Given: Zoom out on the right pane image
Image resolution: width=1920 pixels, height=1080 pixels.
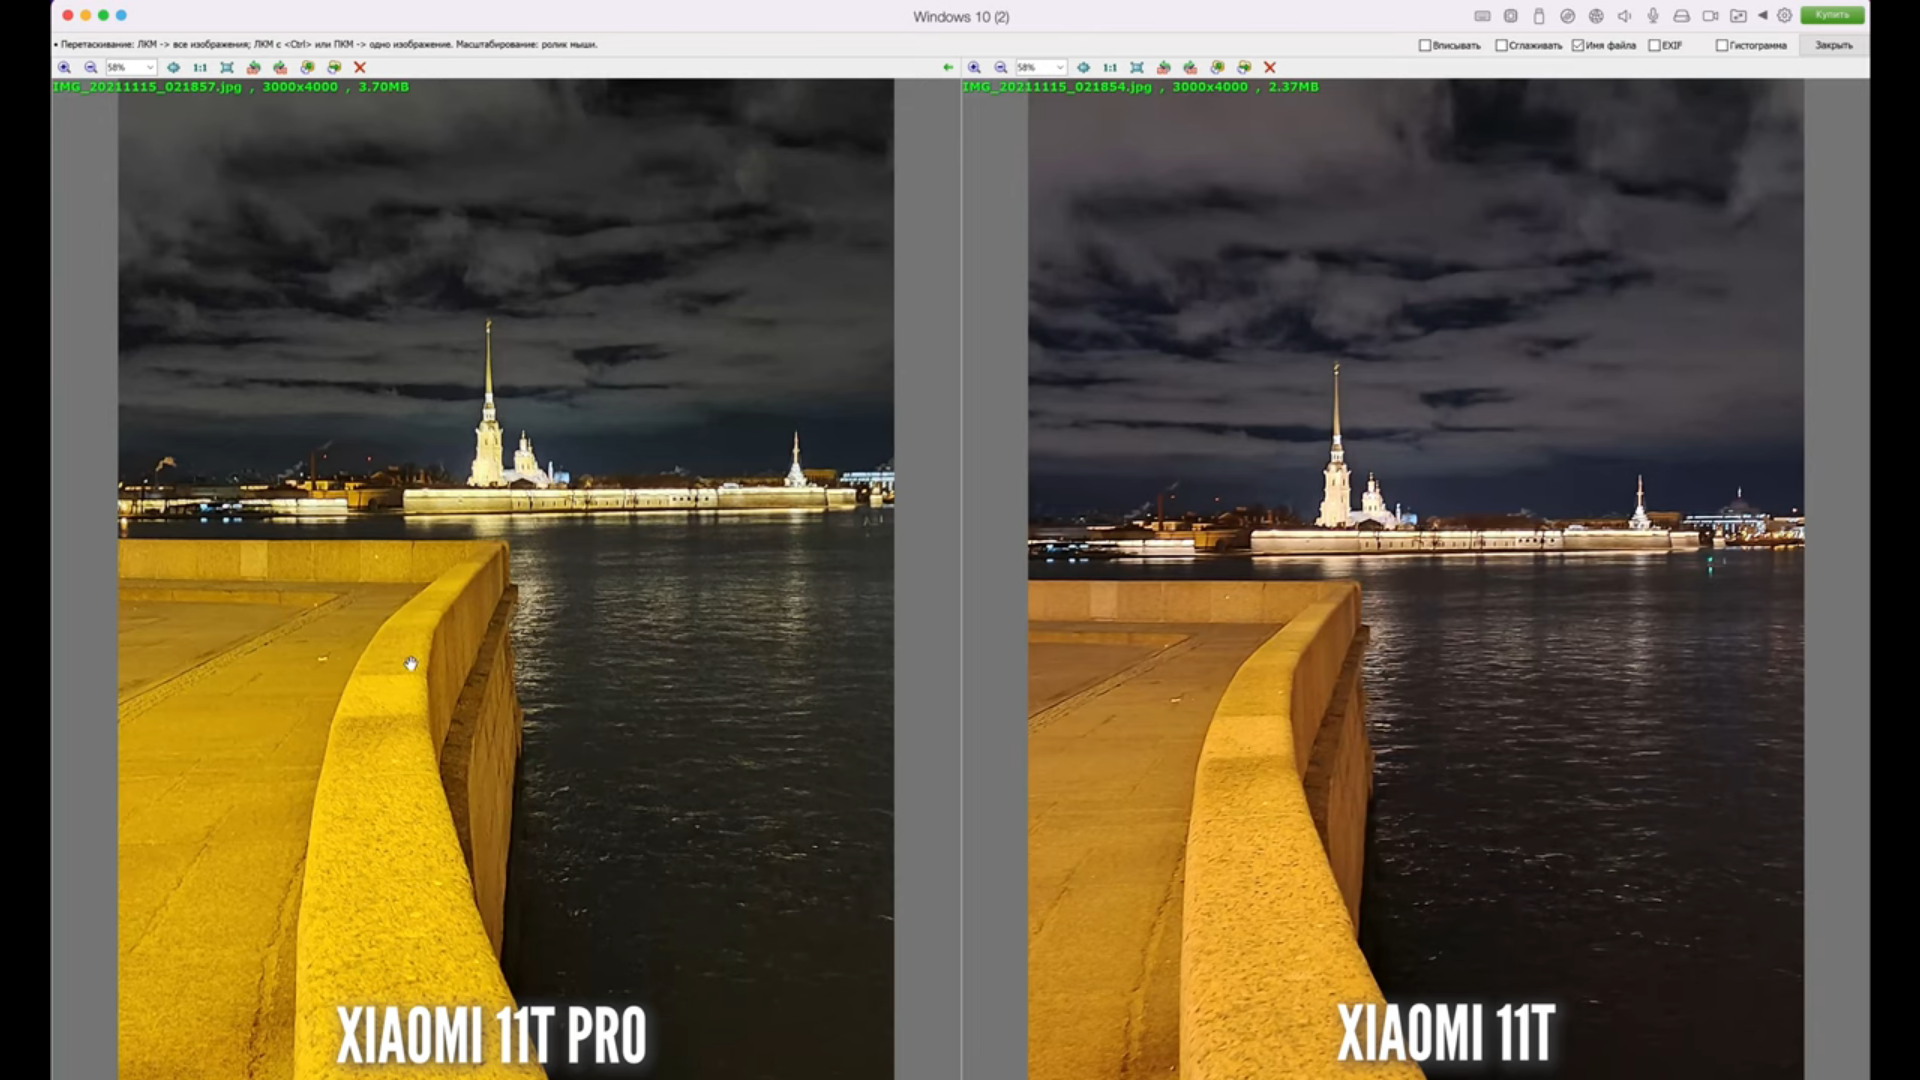Looking at the screenshot, I should pos(1001,67).
